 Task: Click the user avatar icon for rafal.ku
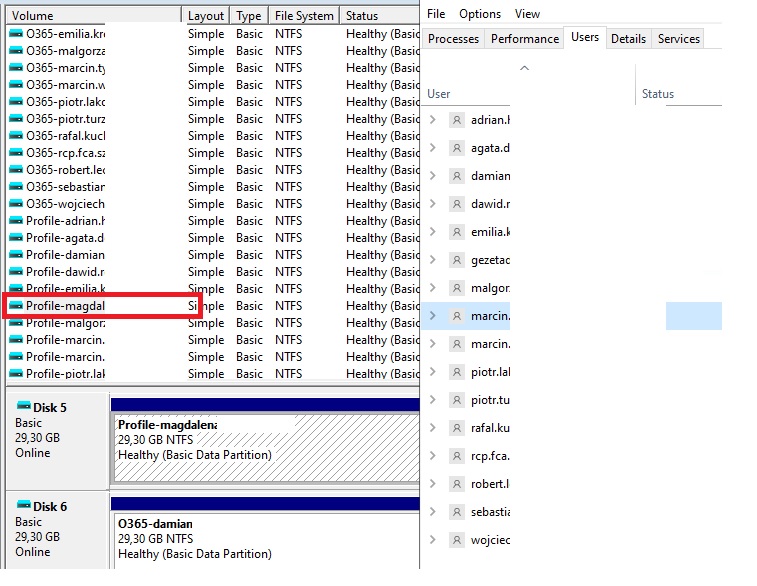click(x=456, y=428)
